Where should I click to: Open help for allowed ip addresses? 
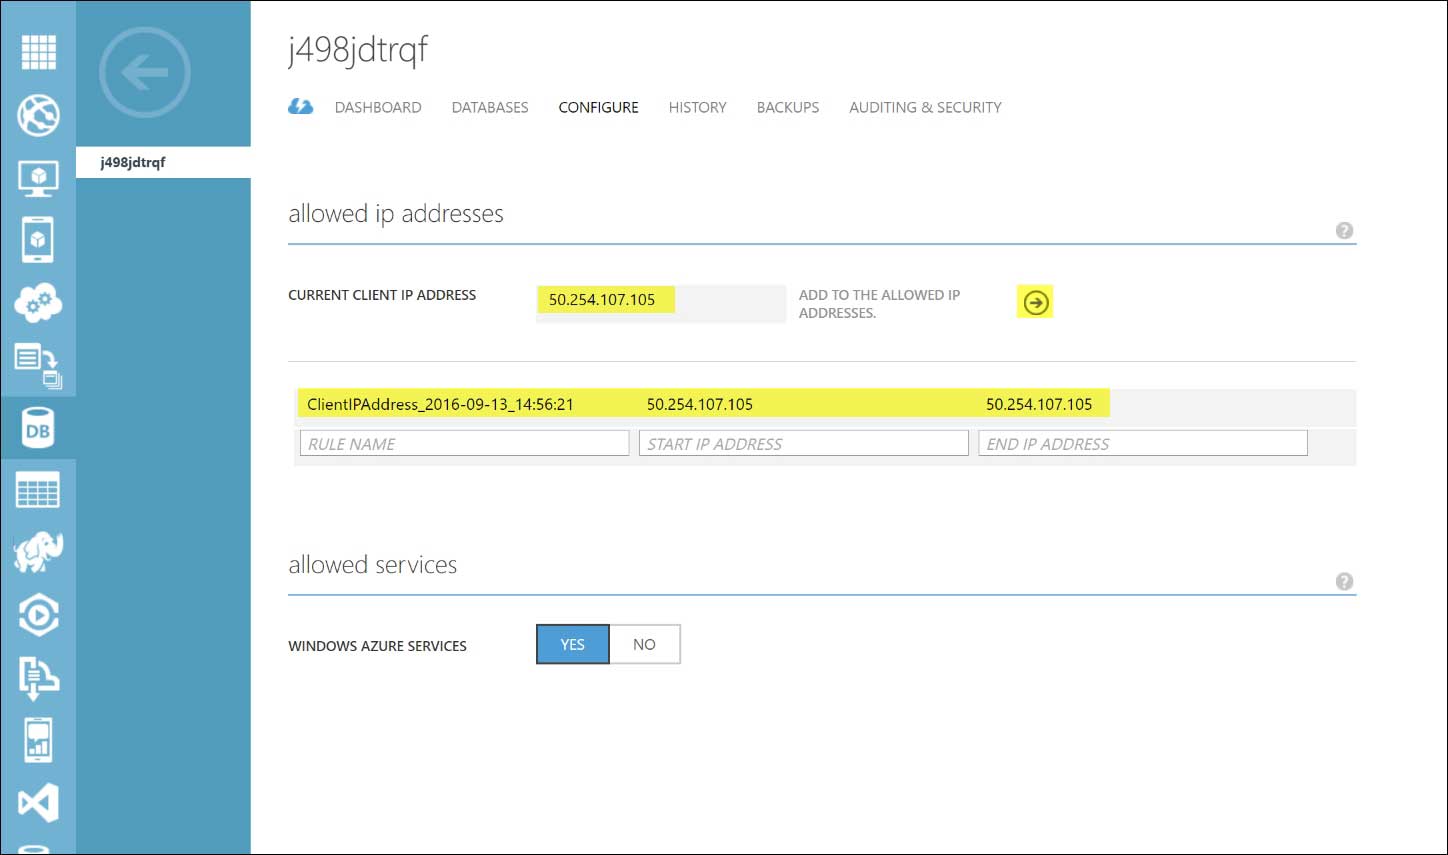[1344, 230]
